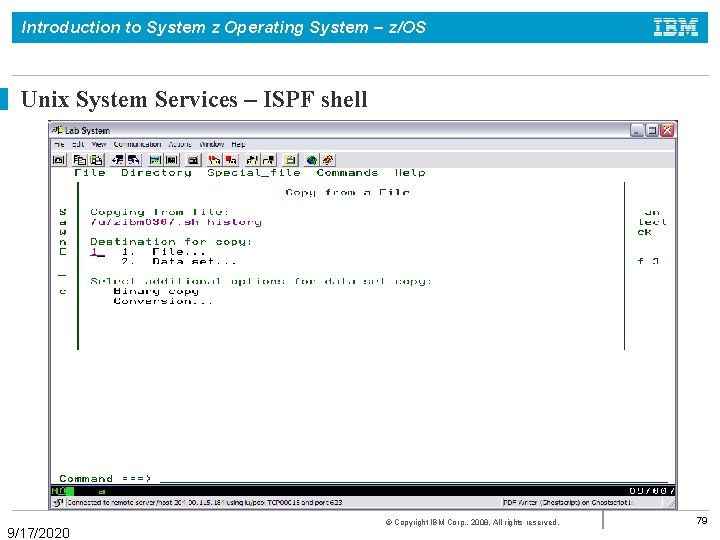Screen dimensions: 720x540
Task: Select option 1. File...
Action: [x=163, y=252]
